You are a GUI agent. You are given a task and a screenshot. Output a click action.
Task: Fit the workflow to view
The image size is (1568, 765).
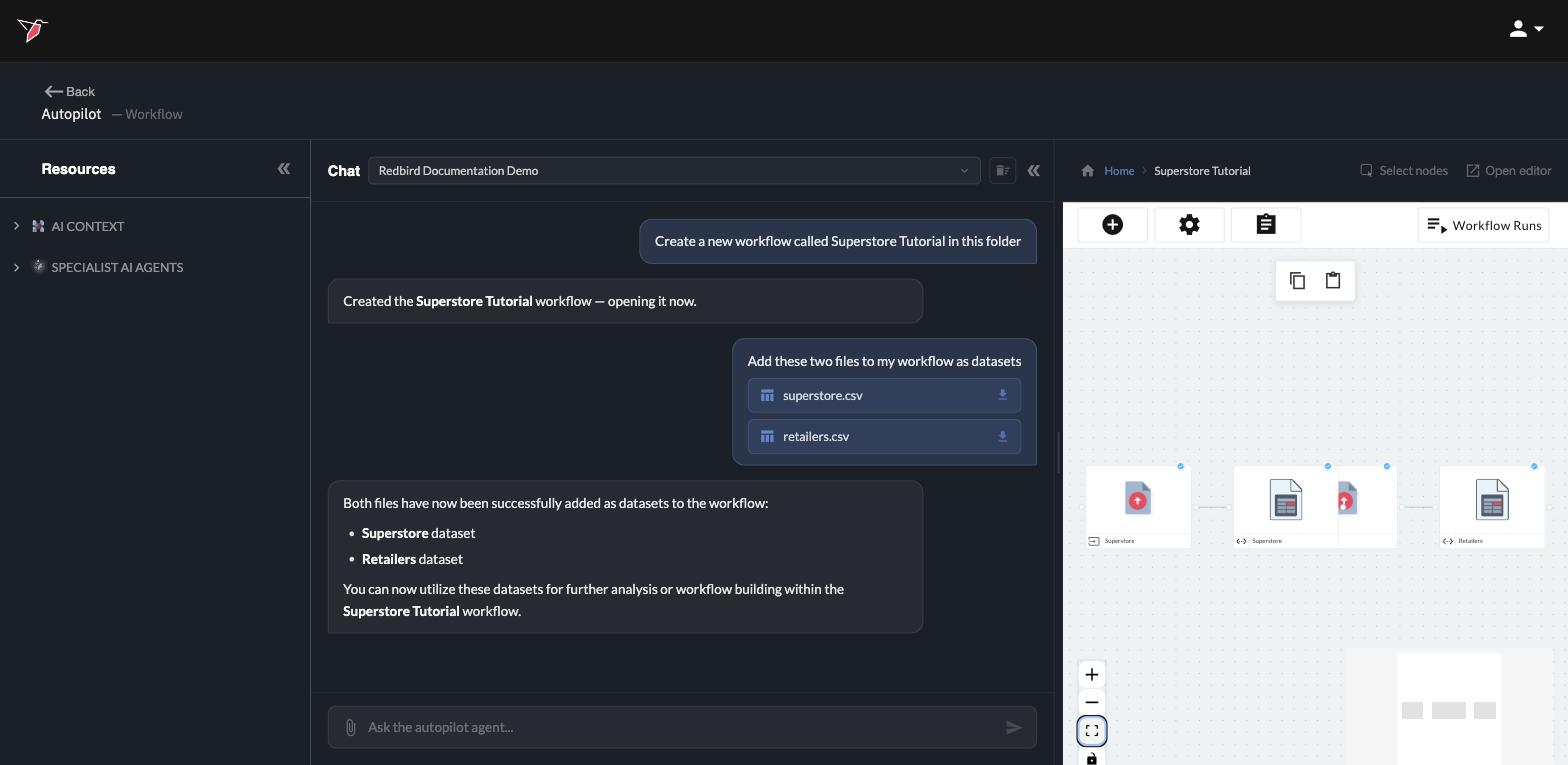click(x=1091, y=731)
